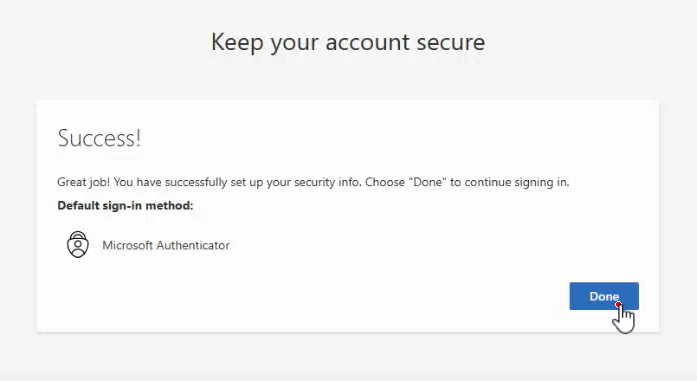
Task: Click the "successfully set up" phrase
Action: [214, 182]
